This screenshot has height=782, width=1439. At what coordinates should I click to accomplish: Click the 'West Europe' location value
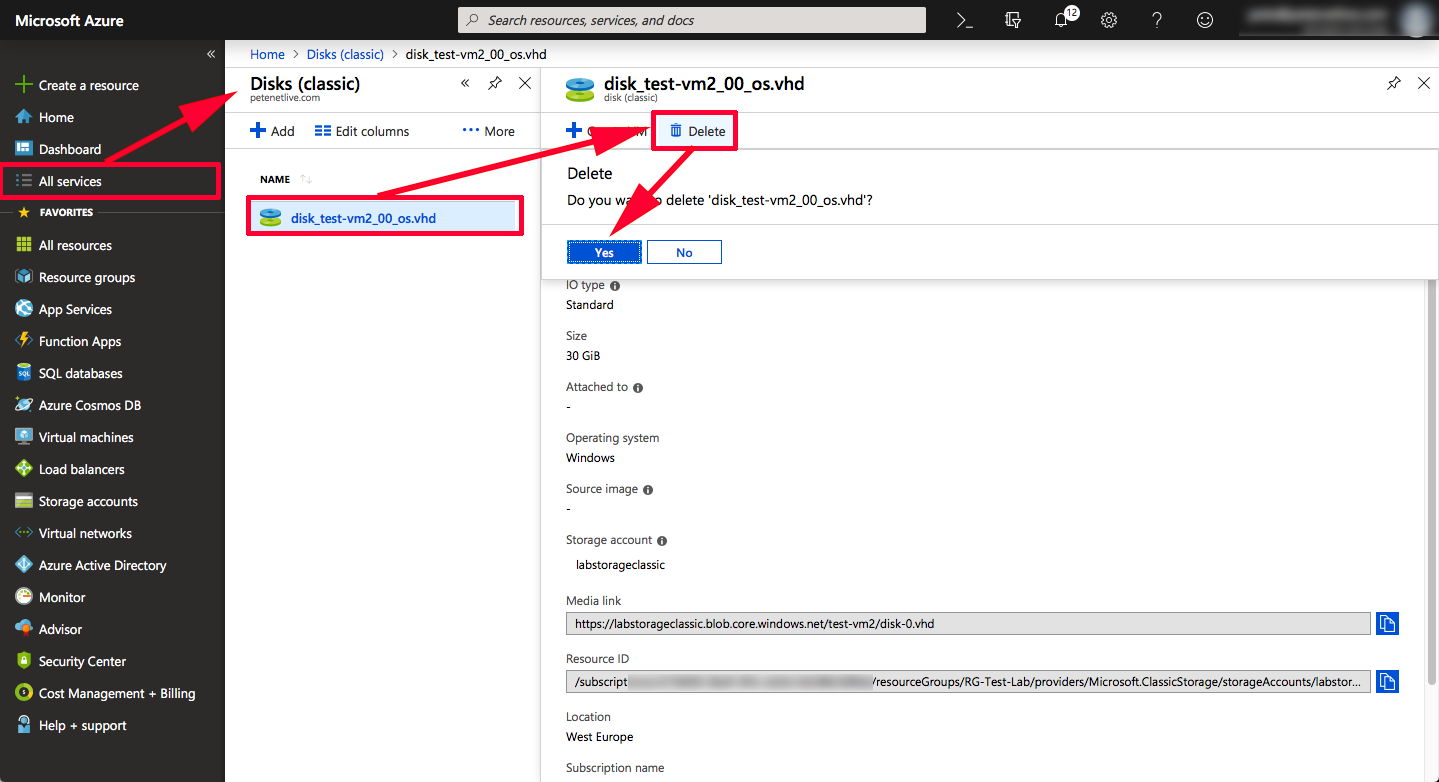599,737
